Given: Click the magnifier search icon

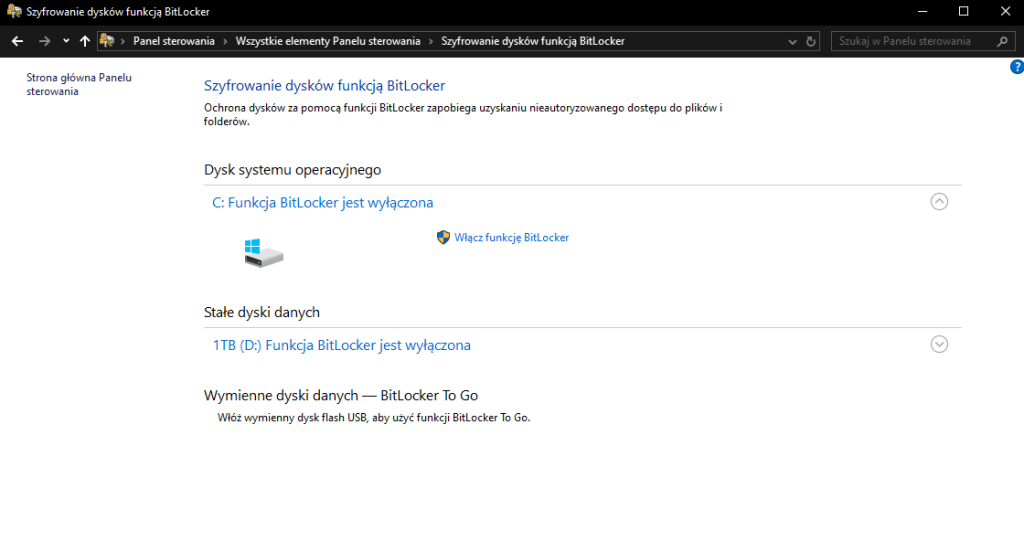Looking at the screenshot, I should [x=1002, y=41].
